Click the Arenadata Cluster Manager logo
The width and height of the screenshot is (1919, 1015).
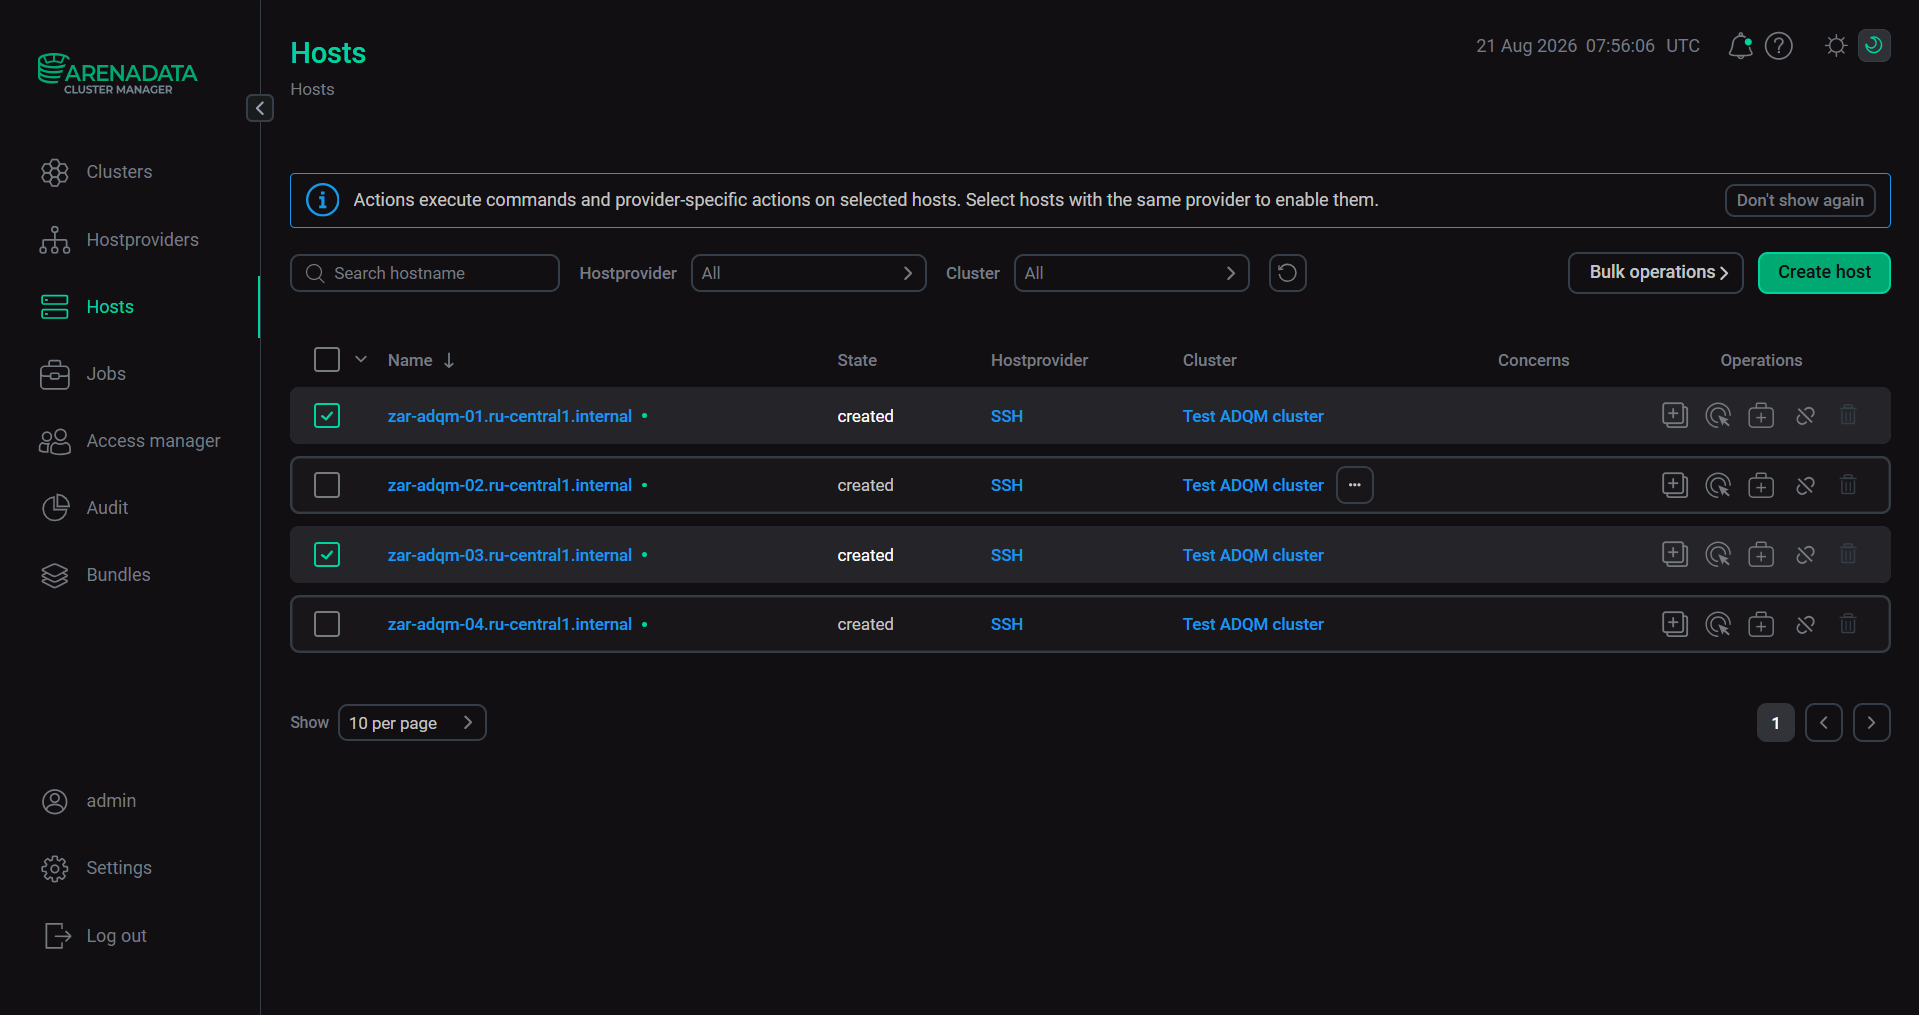coord(118,74)
